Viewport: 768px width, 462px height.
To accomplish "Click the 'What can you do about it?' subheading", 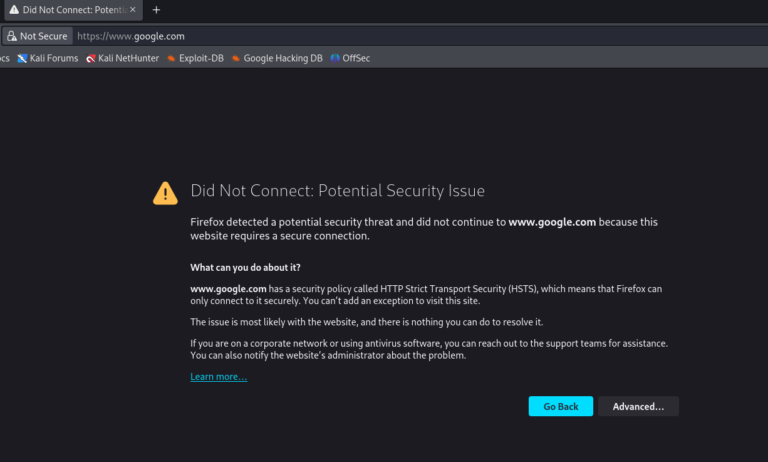I will [x=245, y=267].
